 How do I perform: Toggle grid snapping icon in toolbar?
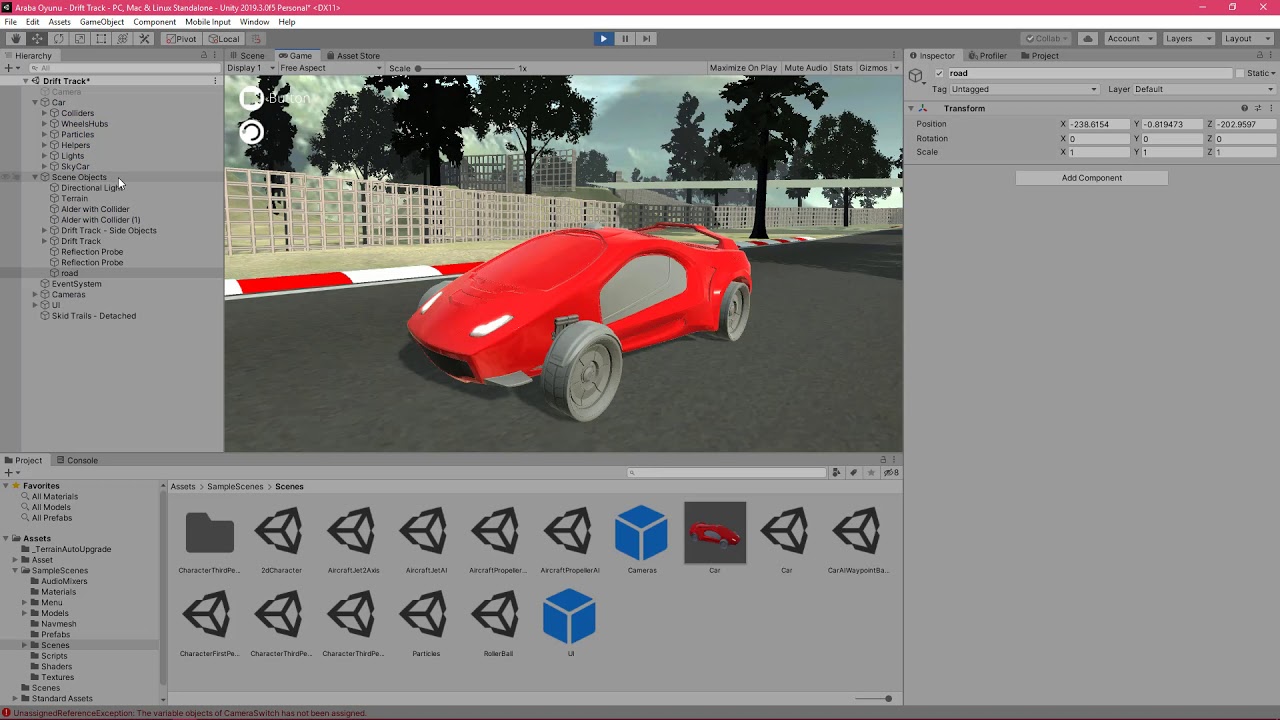pos(256,39)
